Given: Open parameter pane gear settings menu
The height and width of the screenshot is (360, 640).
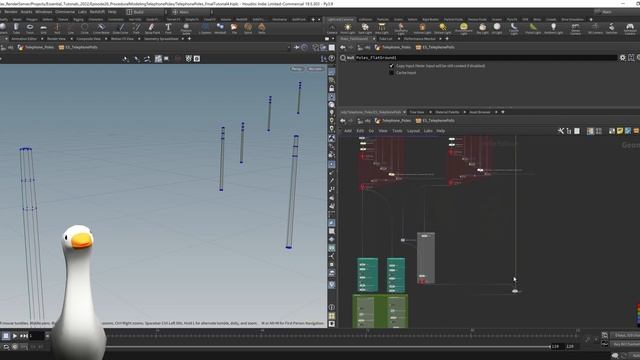Looking at the screenshot, I should pyautogui.click(x=622, y=58).
